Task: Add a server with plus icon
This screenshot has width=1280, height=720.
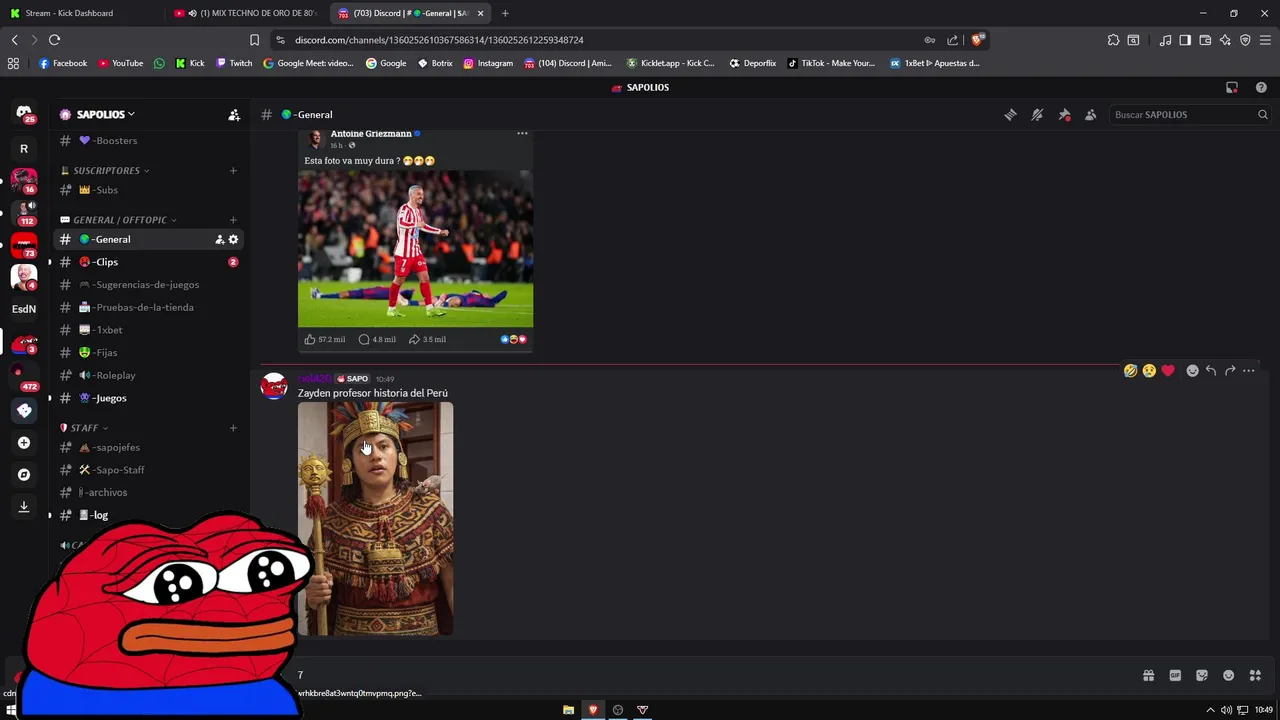Action: coord(24,443)
